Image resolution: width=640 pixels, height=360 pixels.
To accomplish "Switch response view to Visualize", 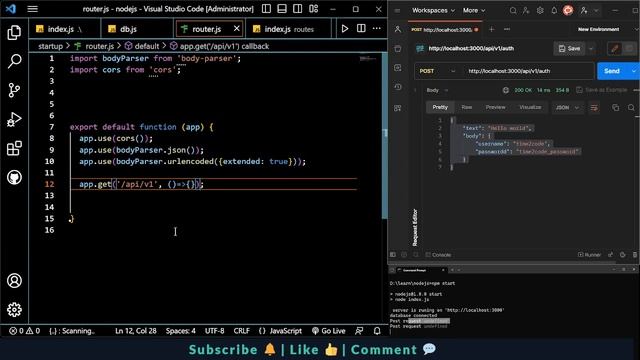I will 530,107.
